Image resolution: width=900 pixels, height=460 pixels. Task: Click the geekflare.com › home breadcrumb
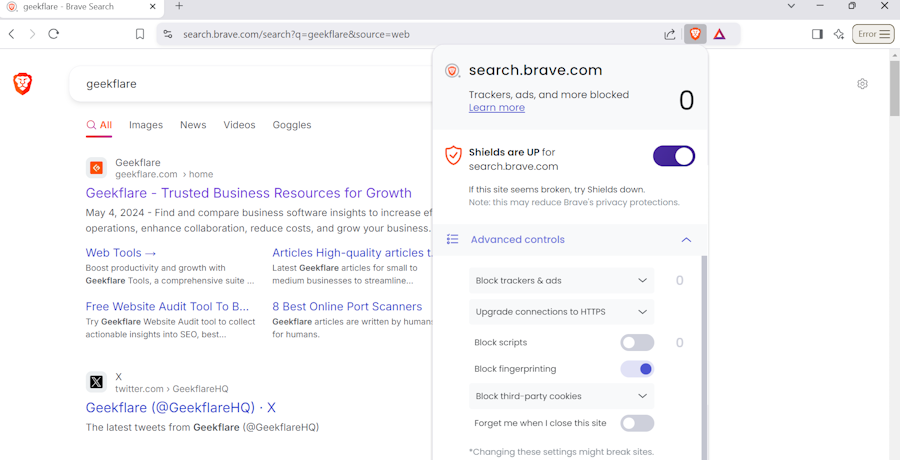click(x=164, y=174)
